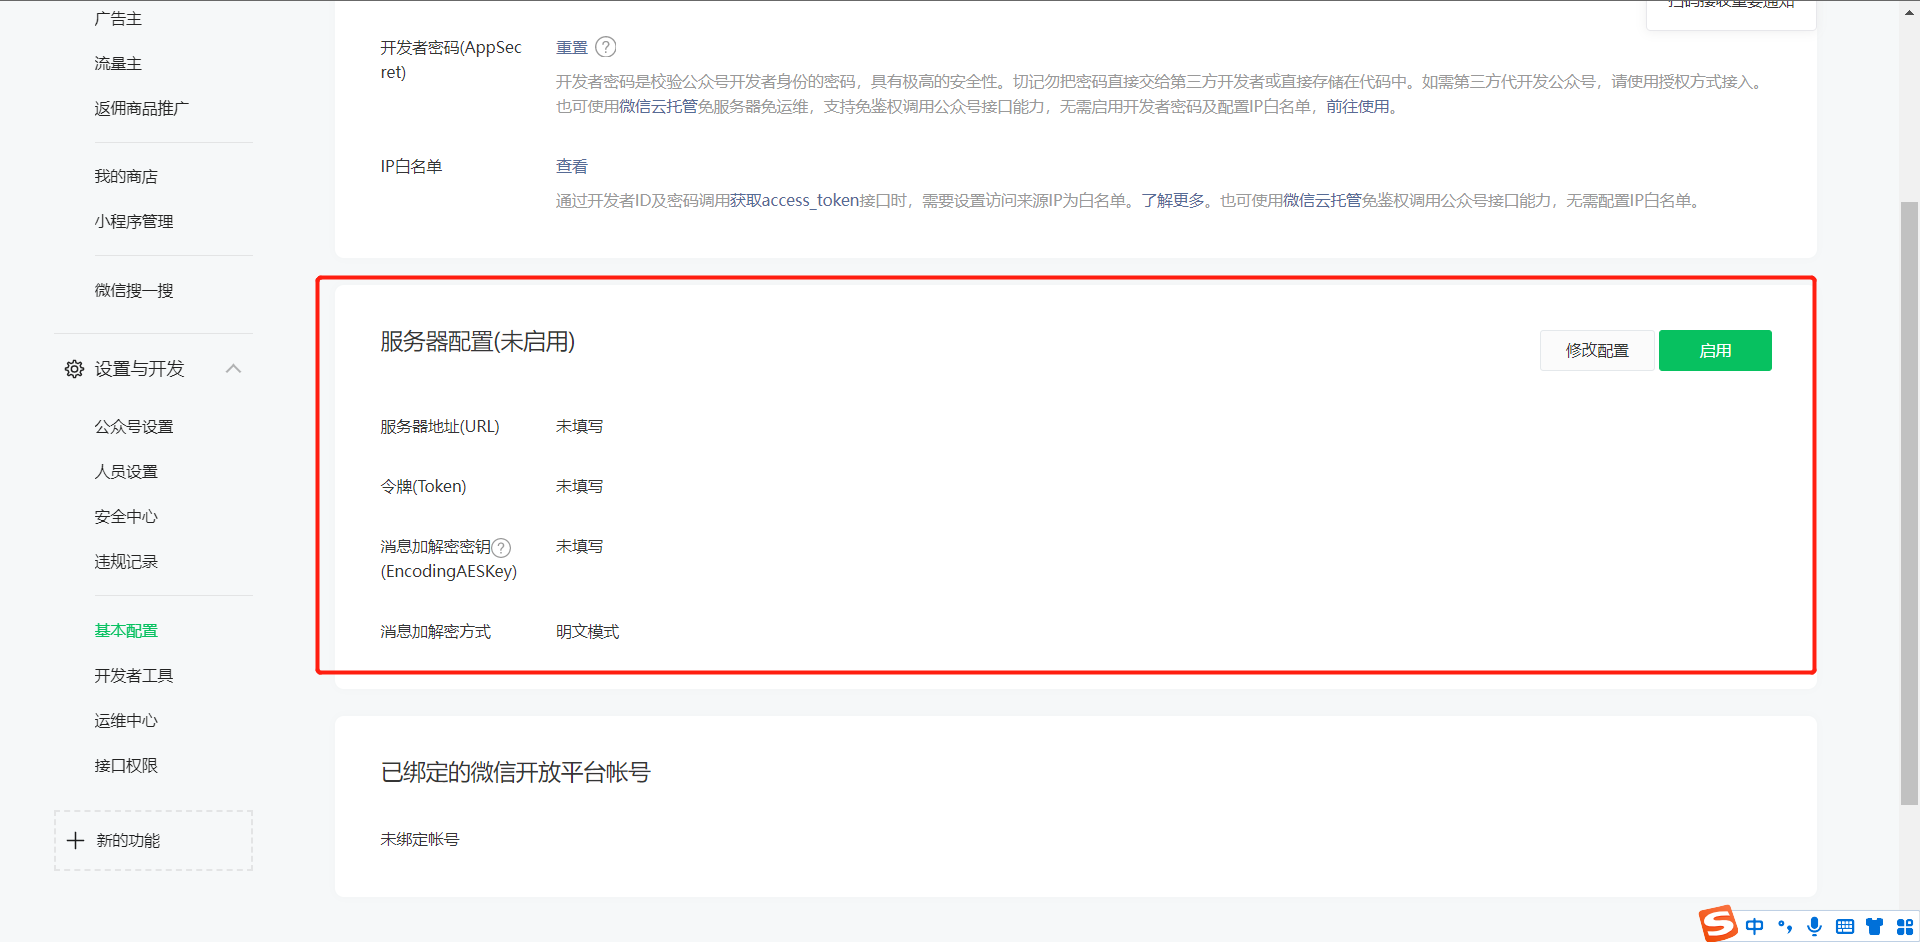Open help icon next to 消息加解密密钥
This screenshot has height=942, width=1920.
point(501,547)
